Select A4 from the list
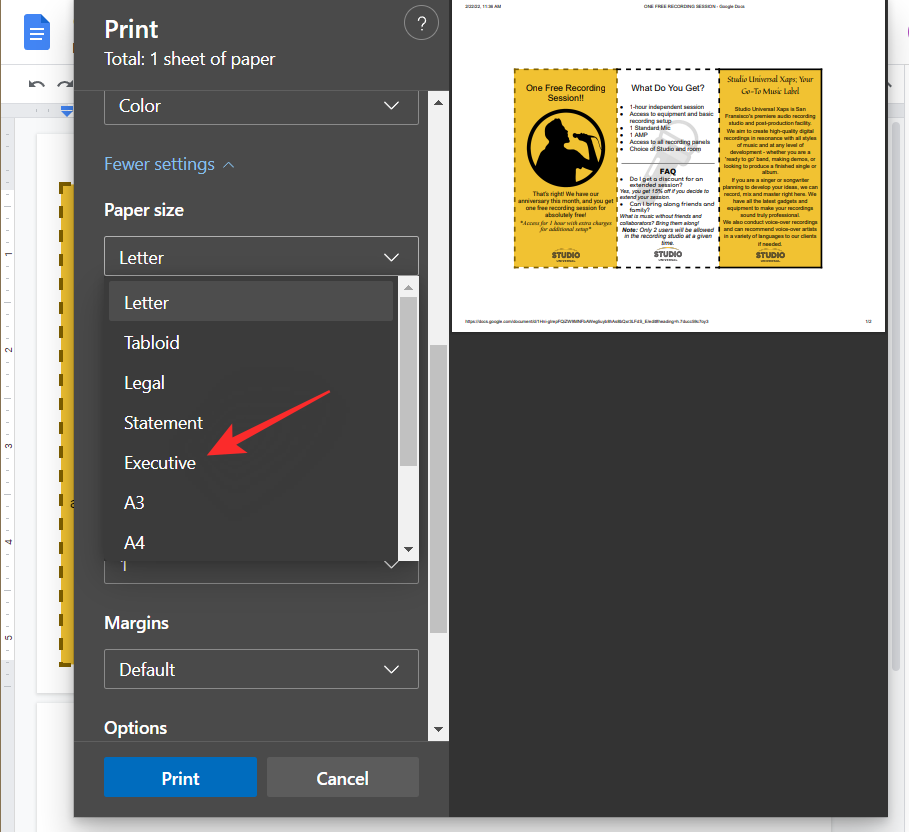 (x=134, y=542)
